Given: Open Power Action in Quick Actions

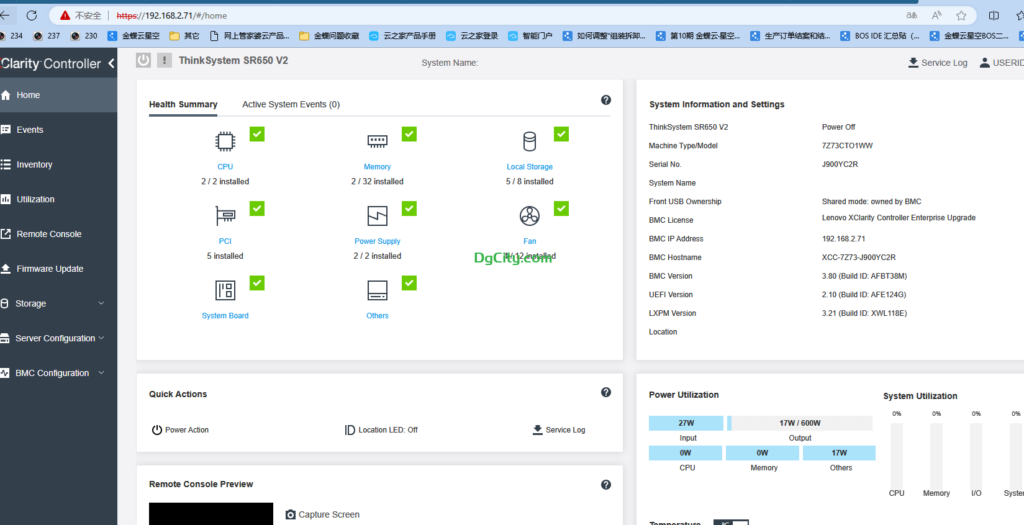Looking at the screenshot, I should pos(180,430).
